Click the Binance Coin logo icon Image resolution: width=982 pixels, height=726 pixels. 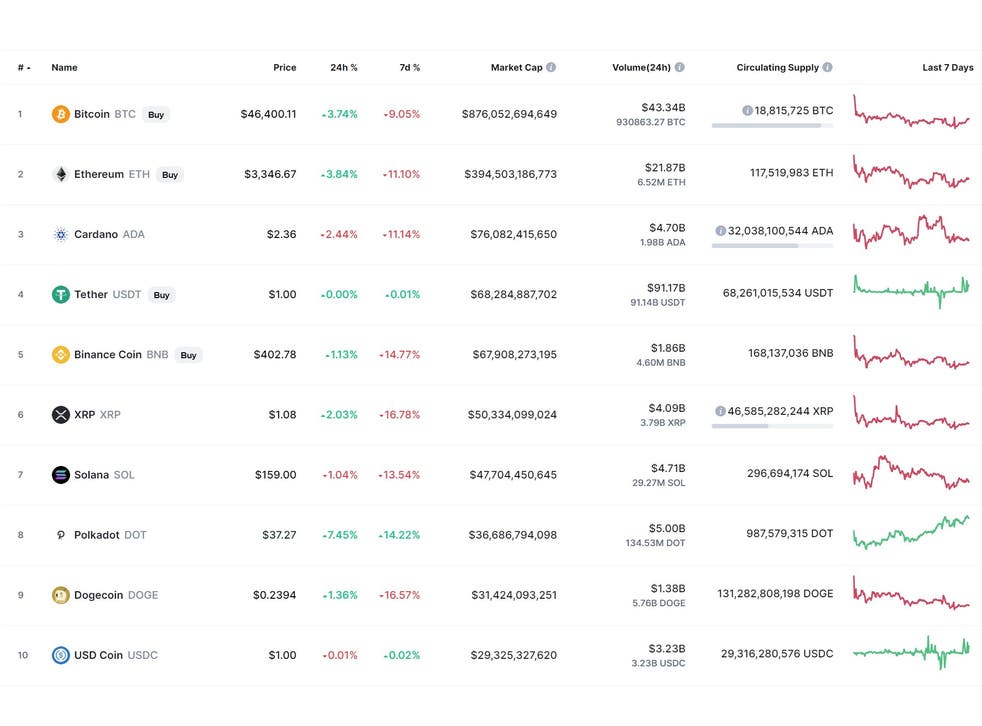click(x=61, y=355)
